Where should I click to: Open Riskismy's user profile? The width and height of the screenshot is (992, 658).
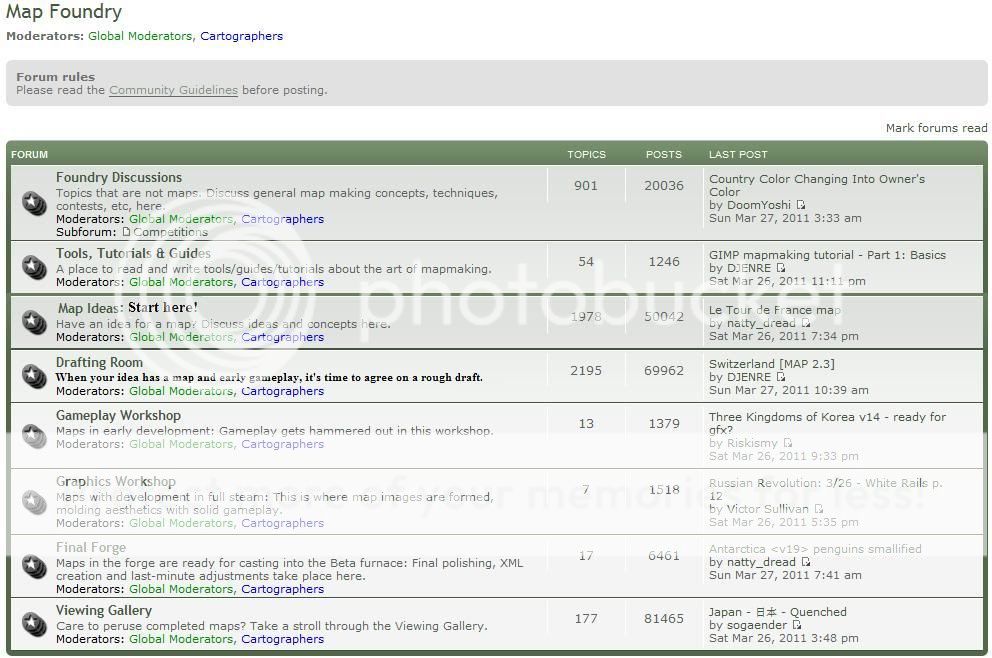point(752,443)
